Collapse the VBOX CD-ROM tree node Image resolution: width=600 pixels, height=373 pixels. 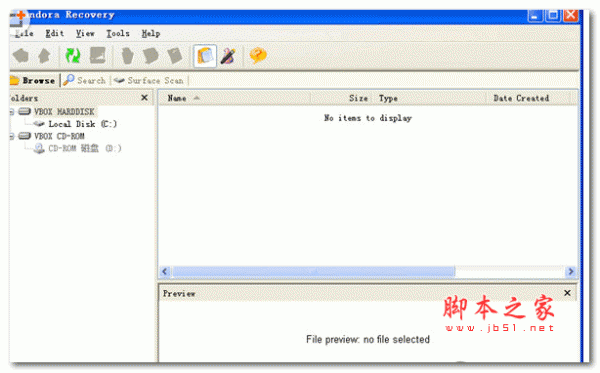pyautogui.click(x=11, y=136)
